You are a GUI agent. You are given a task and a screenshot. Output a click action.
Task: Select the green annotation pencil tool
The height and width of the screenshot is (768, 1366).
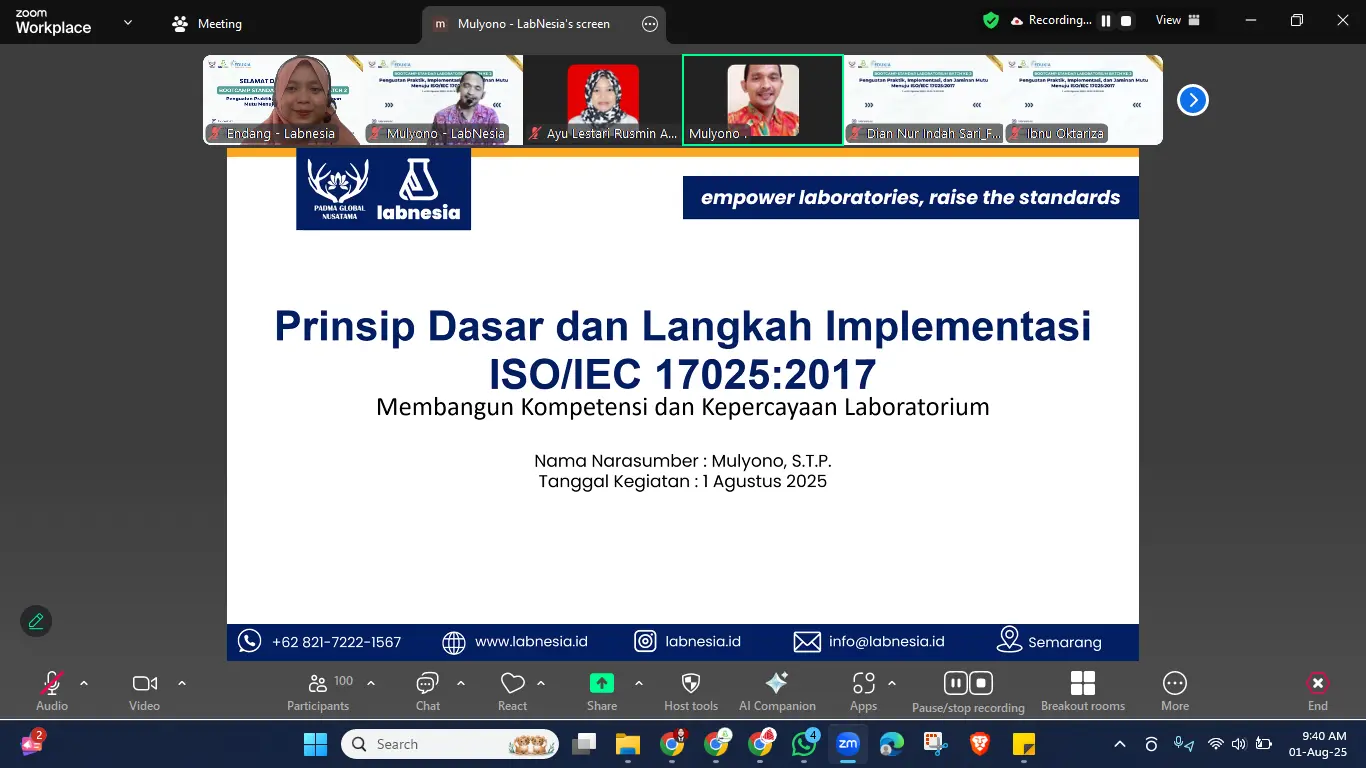(36, 621)
